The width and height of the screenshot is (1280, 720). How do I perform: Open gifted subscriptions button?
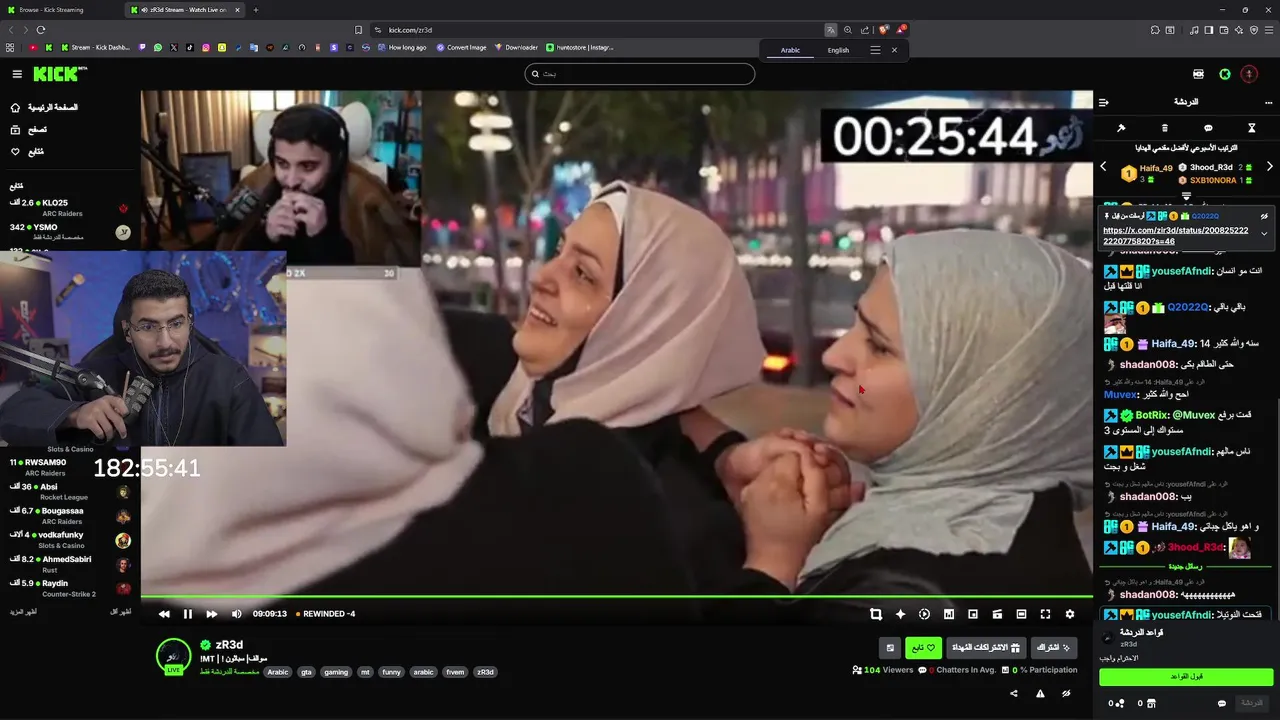(986, 648)
